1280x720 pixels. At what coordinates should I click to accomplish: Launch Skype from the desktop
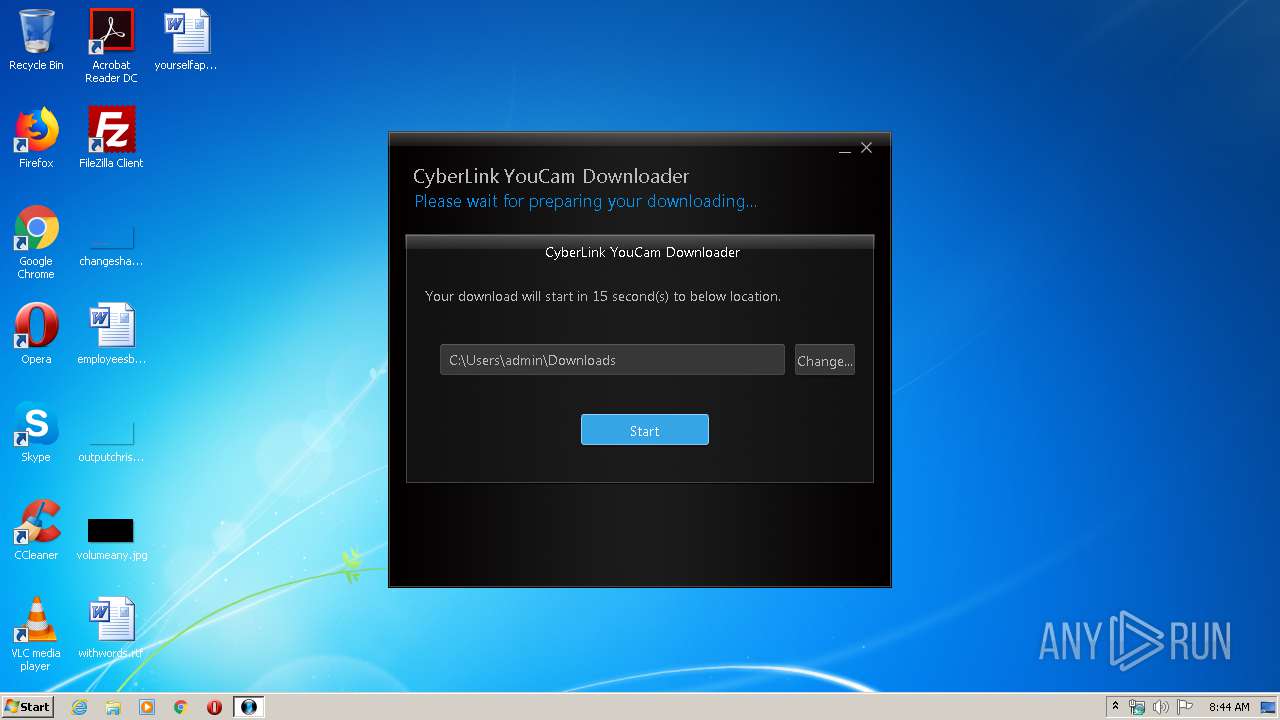click(36, 432)
